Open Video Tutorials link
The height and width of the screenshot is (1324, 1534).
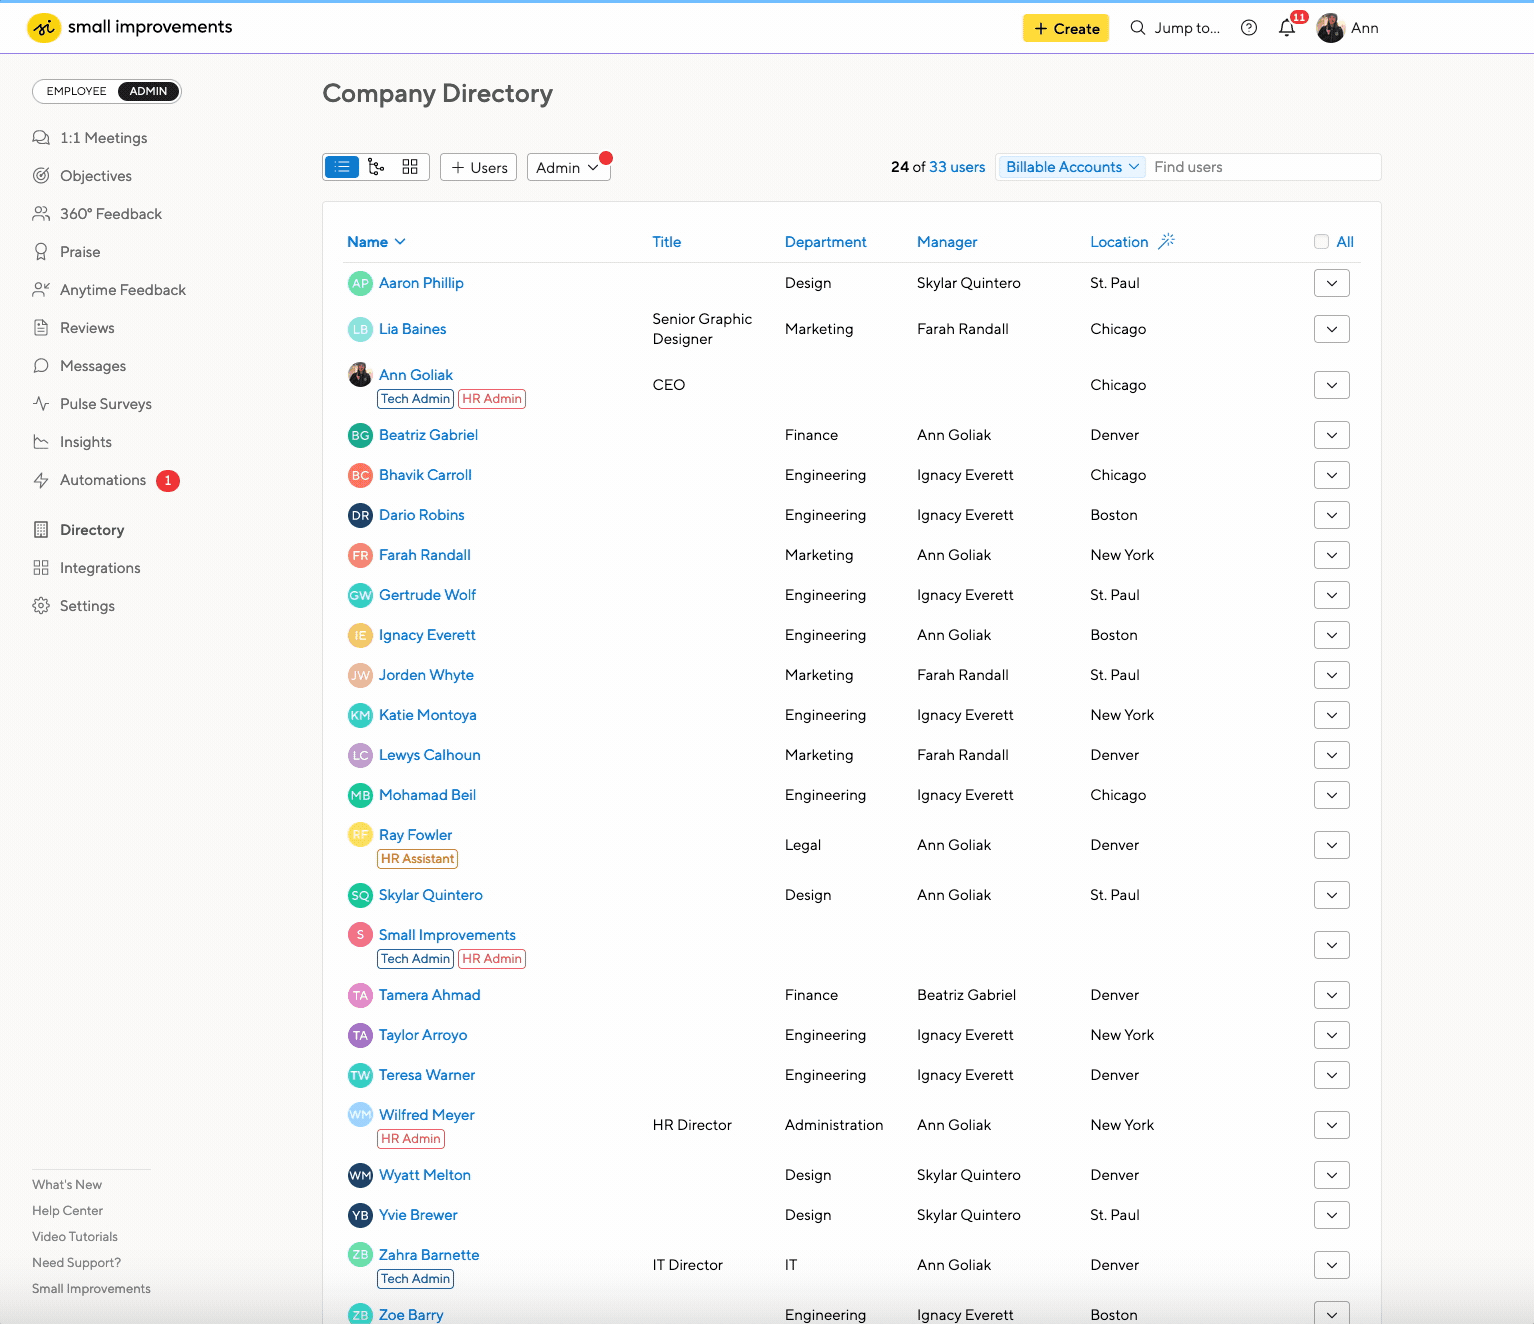[75, 1236]
